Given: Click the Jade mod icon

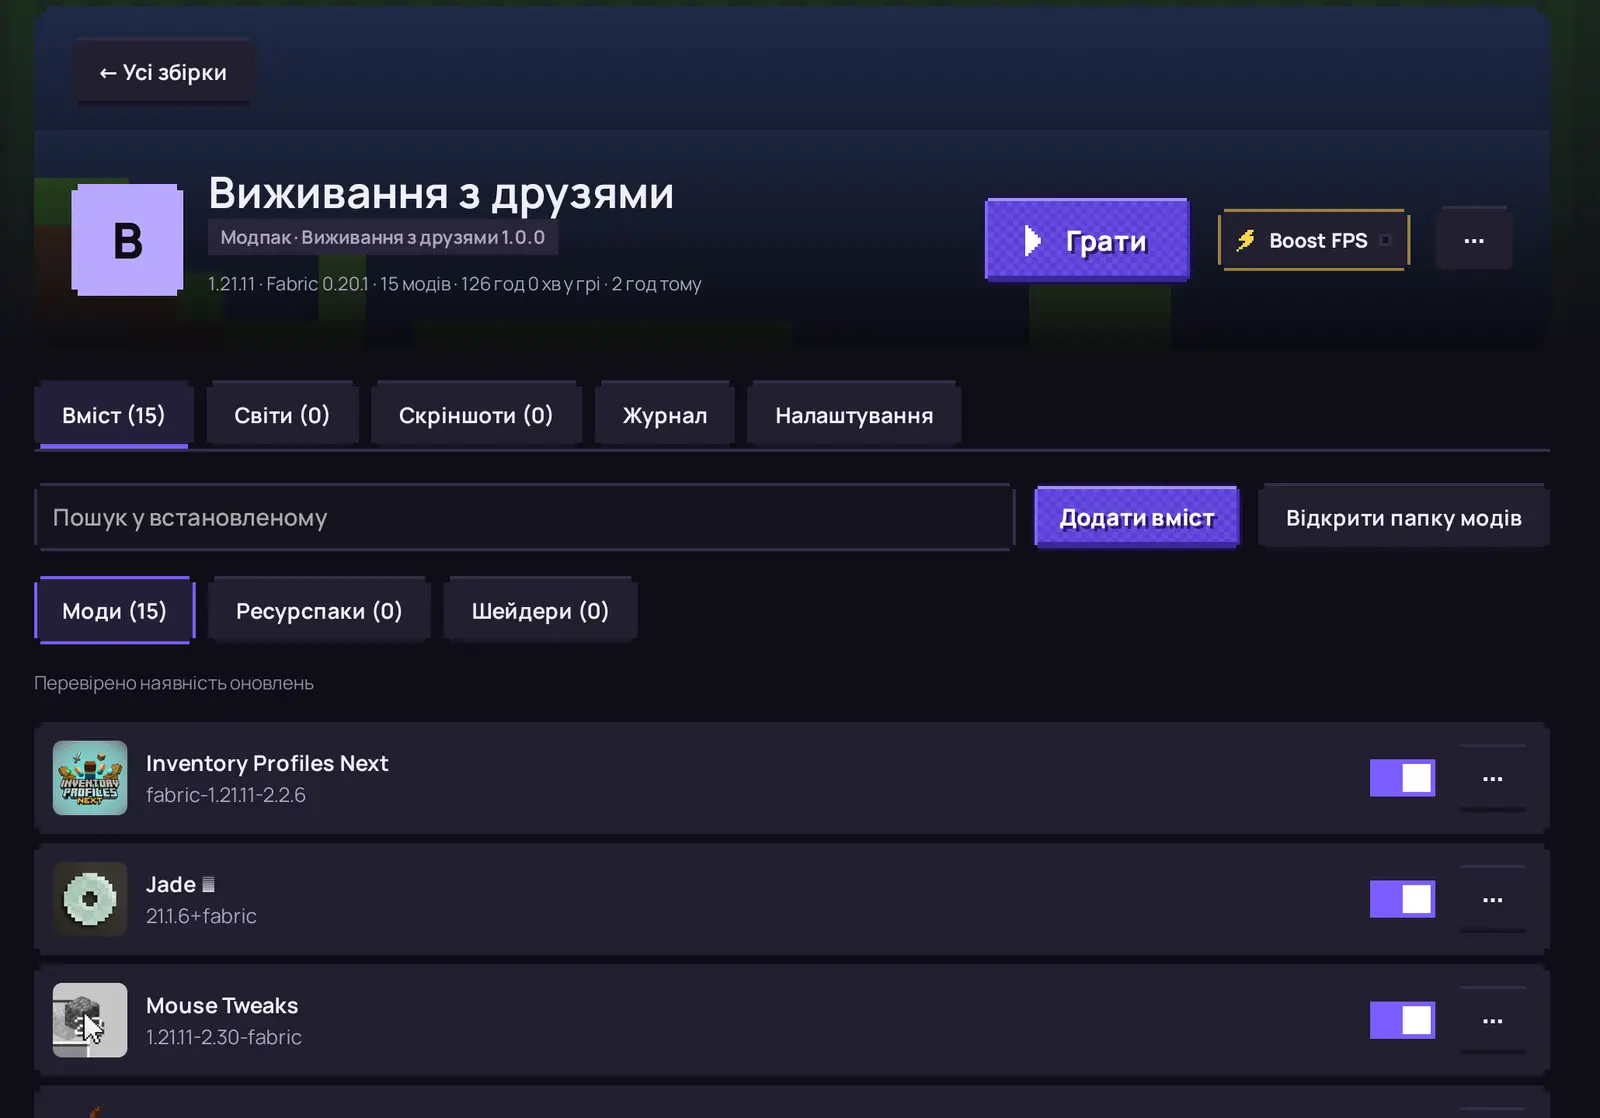Looking at the screenshot, I should [x=90, y=899].
